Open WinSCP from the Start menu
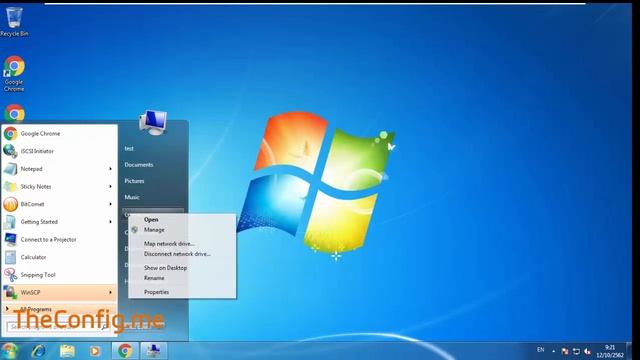This screenshot has height=360, width=640. [x=59, y=292]
